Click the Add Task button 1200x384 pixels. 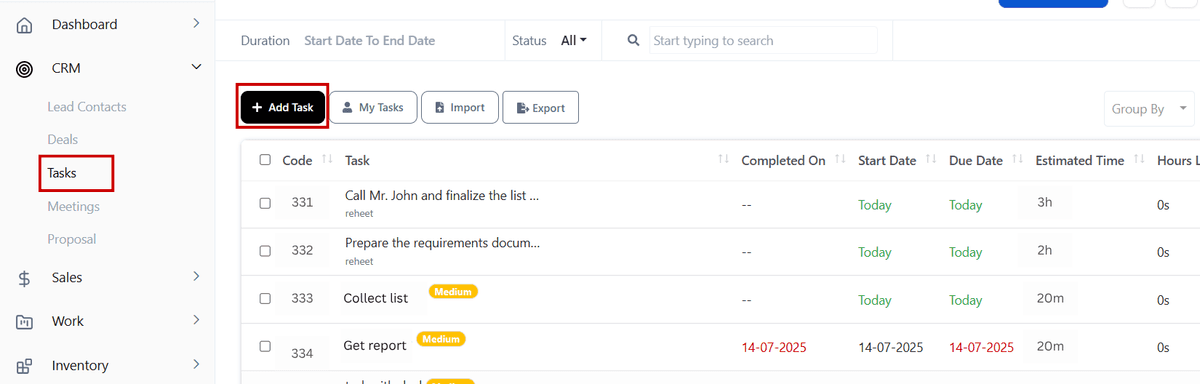283,107
